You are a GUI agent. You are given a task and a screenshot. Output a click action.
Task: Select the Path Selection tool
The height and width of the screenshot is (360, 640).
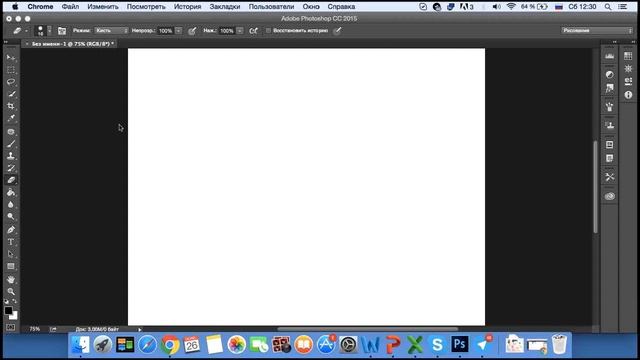[11, 254]
